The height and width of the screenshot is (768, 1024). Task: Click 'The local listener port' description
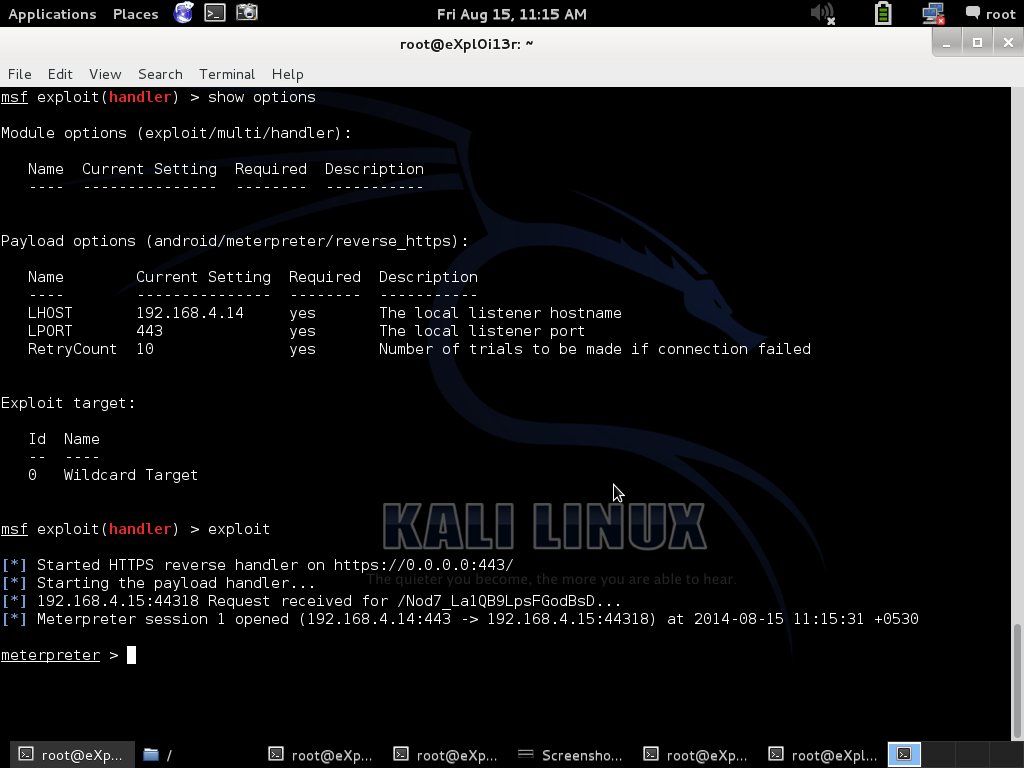tap(482, 331)
